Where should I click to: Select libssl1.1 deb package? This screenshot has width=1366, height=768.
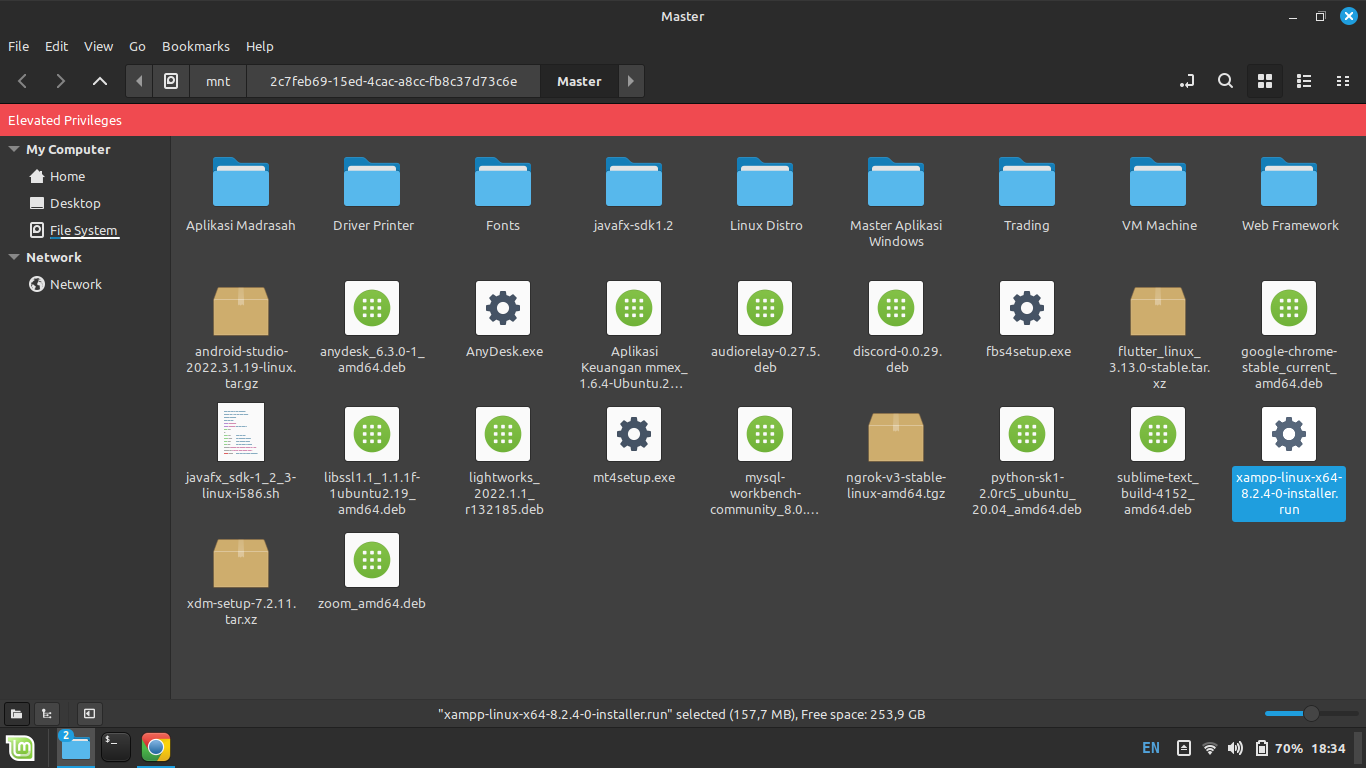pos(372,462)
